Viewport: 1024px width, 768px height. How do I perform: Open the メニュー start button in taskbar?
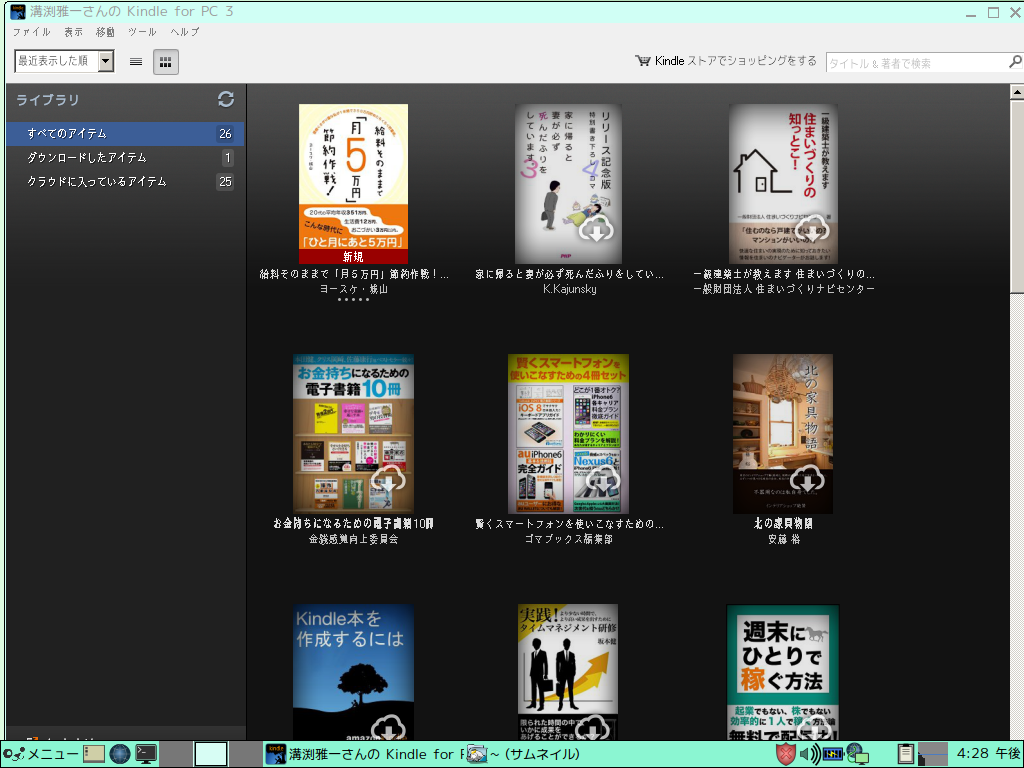[40, 754]
